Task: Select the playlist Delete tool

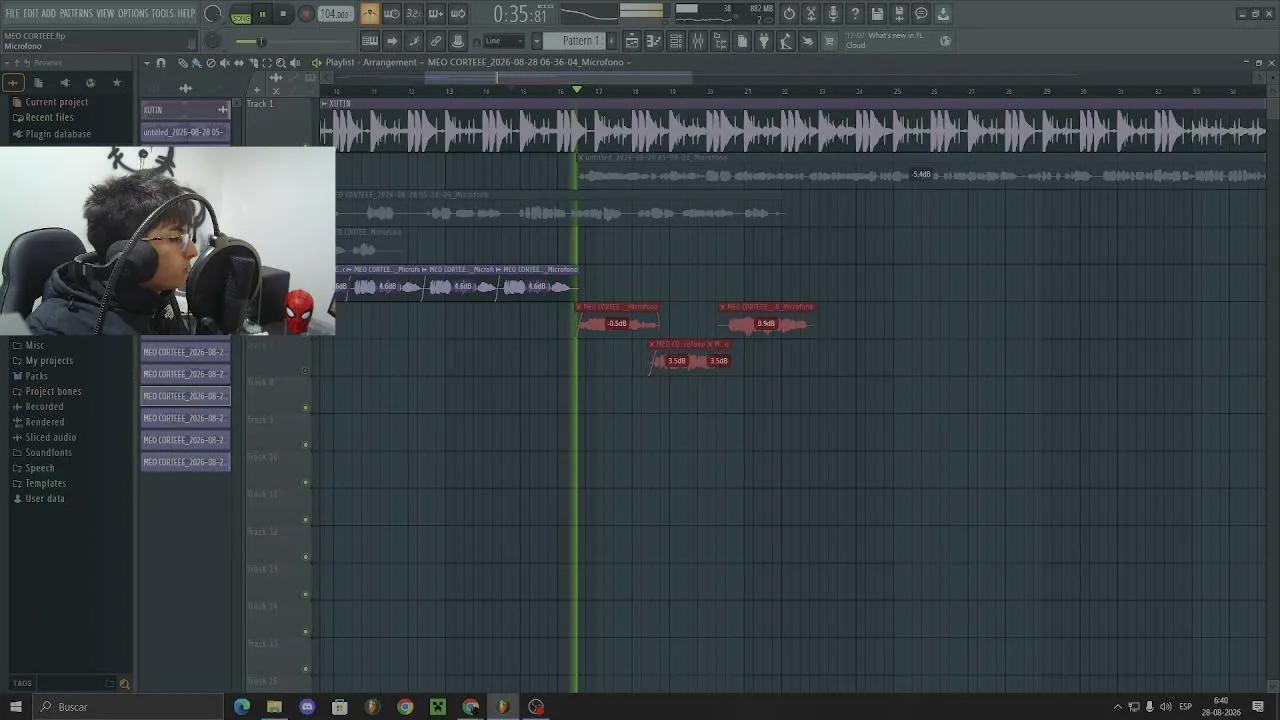Action: point(210,63)
